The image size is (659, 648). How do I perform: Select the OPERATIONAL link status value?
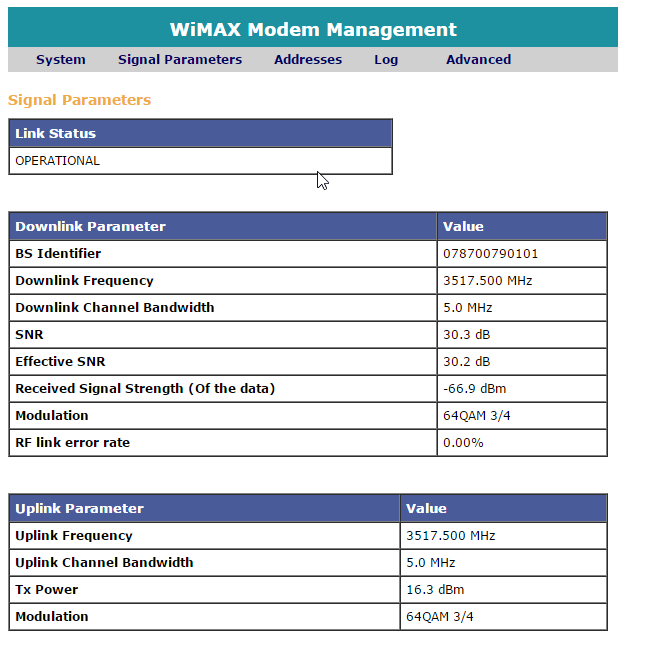click(58, 161)
